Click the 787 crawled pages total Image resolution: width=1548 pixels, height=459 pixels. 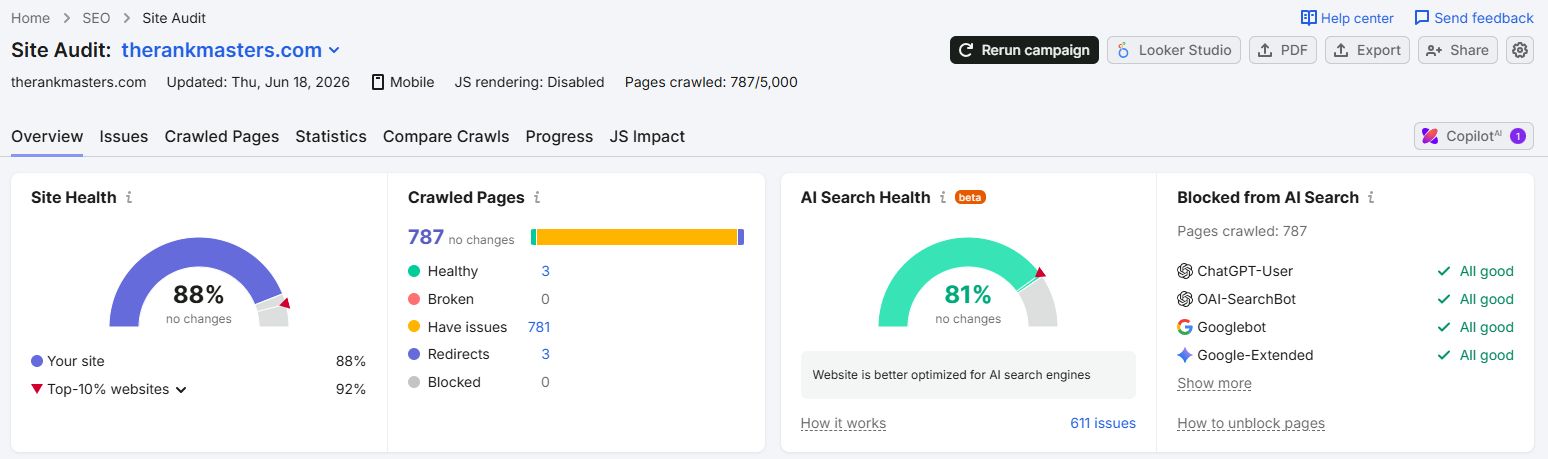[x=426, y=237]
